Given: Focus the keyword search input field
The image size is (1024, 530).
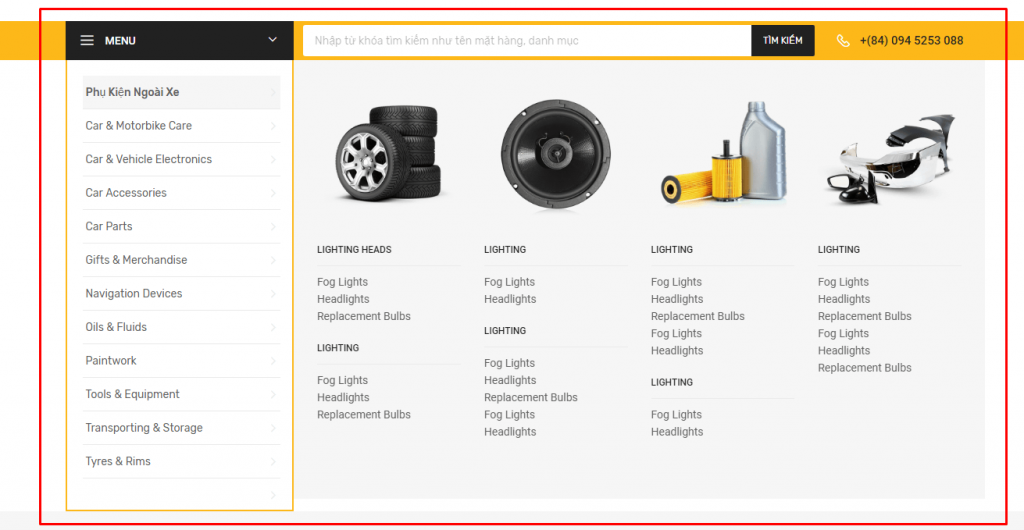Looking at the screenshot, I should point(527,40).
